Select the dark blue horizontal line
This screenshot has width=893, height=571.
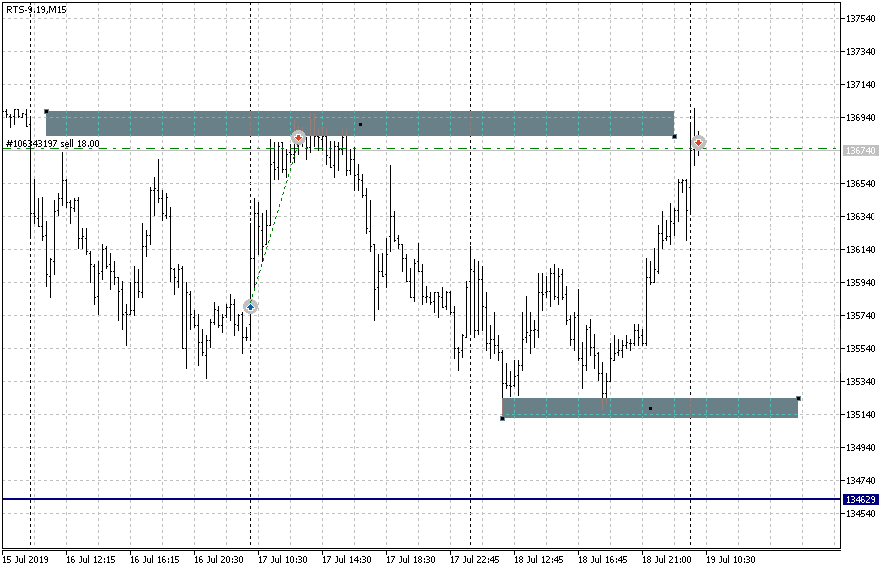[400, 499]
